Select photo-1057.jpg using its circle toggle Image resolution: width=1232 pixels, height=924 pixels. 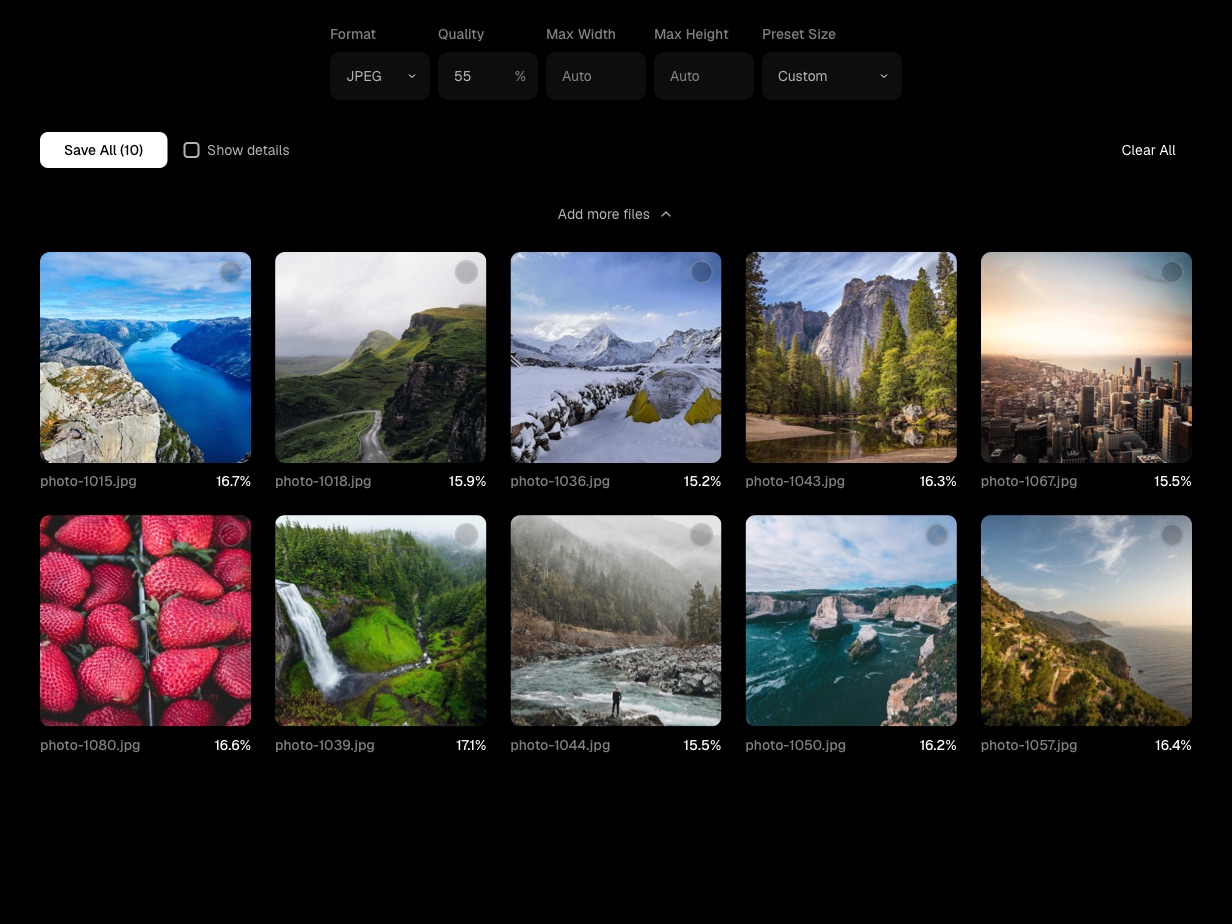[x=1172, y=535]
